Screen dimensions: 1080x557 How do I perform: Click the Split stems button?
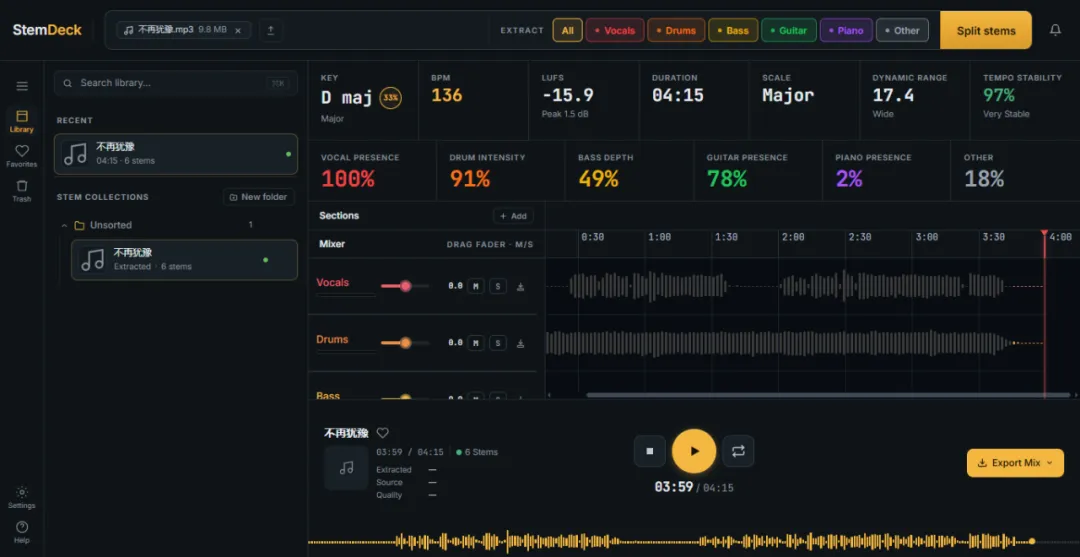[x=986, y=30]
